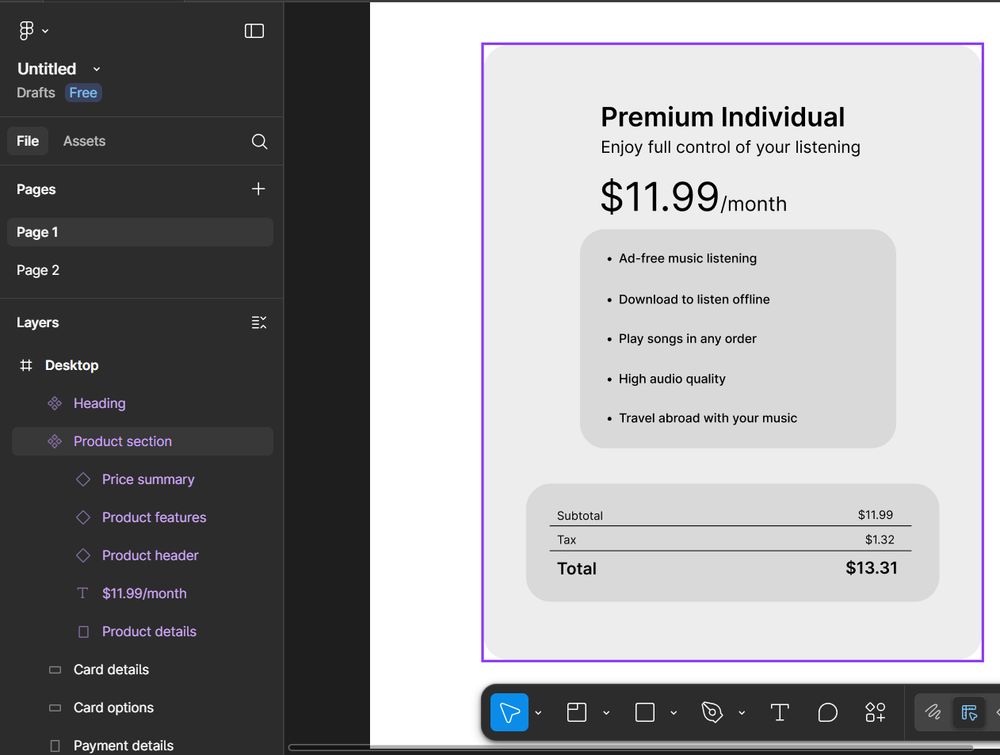The height and width of the screenshot is (755, 1000).
Task: Select the Comment tool
Action: coord(827,712)
